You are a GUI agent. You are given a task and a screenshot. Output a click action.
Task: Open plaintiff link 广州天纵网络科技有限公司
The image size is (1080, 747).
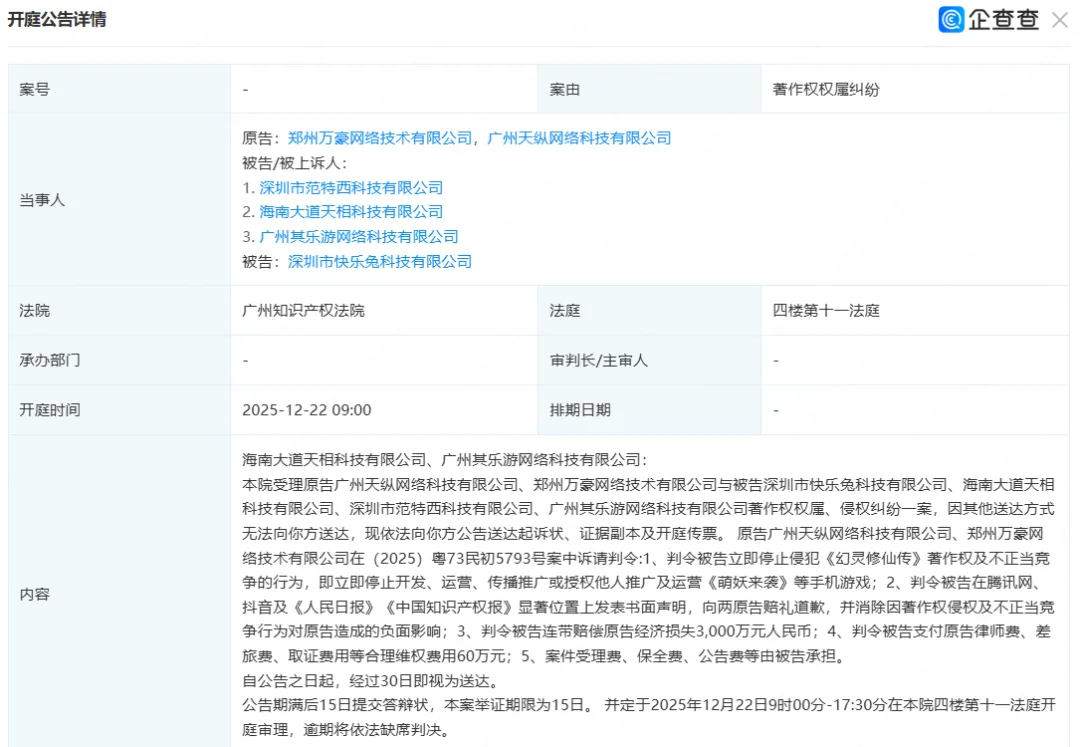(x=580, y=138)
